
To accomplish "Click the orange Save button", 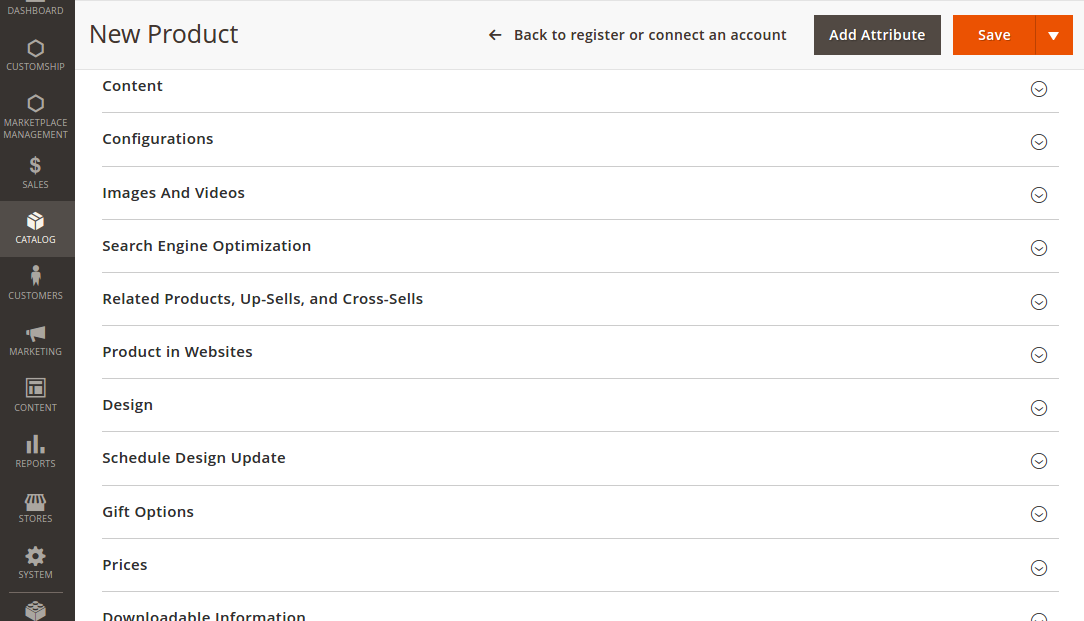I will point(993,35).
